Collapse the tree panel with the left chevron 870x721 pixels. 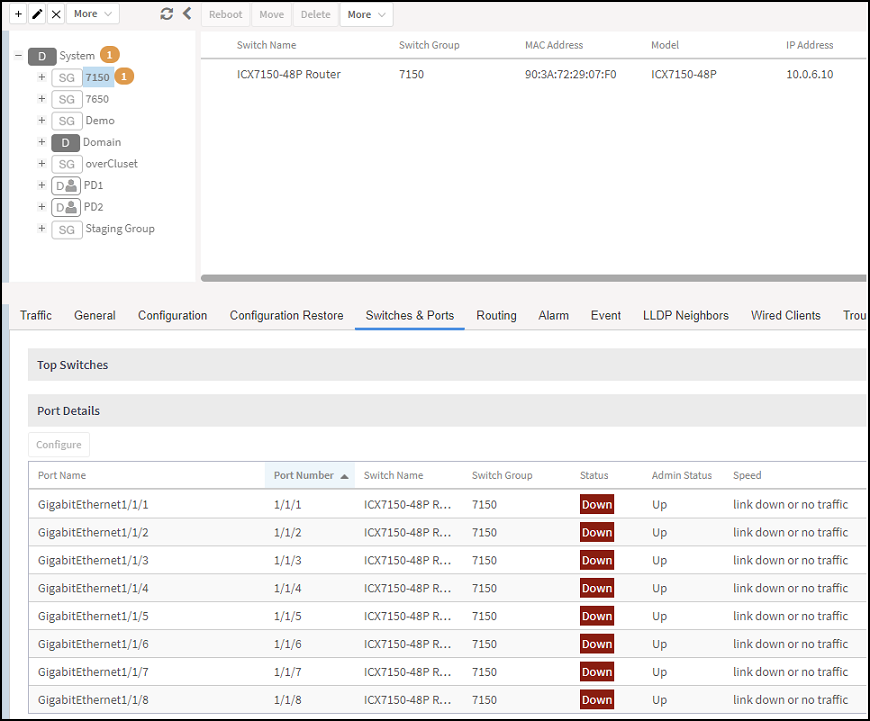pos(187,13)
